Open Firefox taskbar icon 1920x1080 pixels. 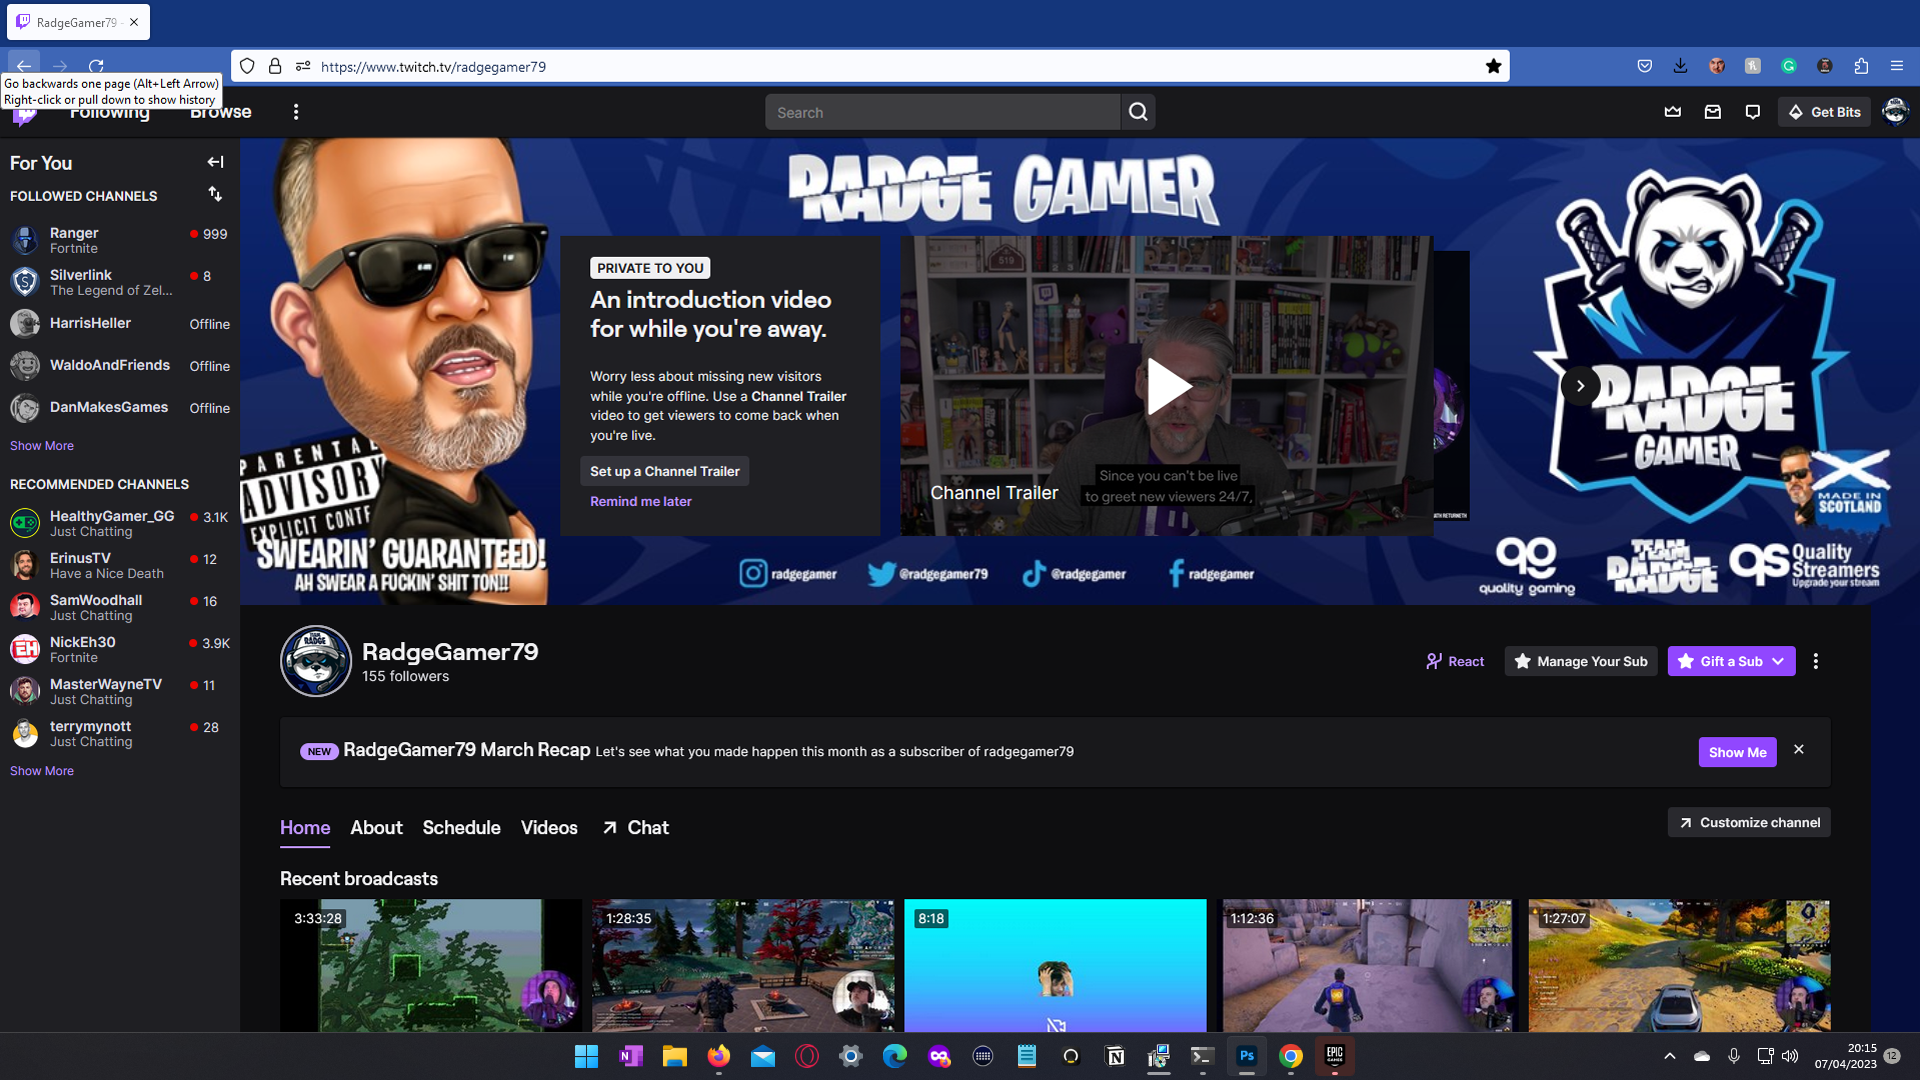point(718,1056)
